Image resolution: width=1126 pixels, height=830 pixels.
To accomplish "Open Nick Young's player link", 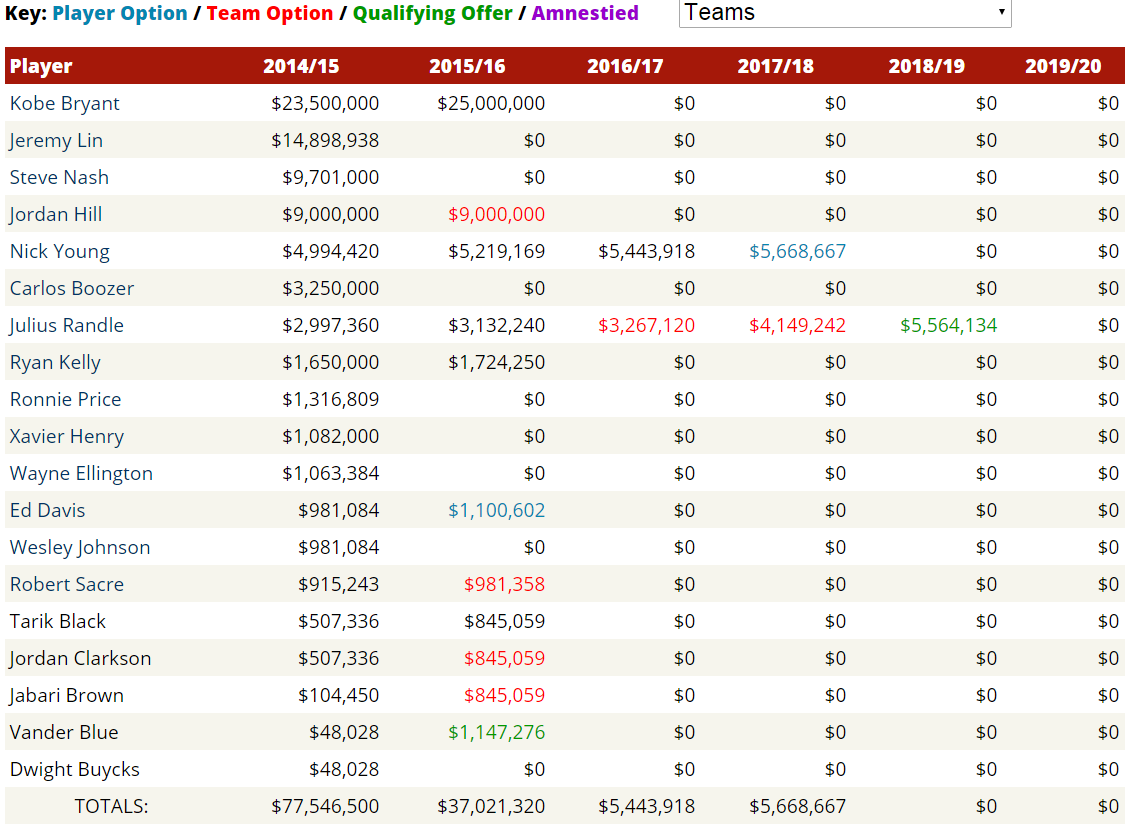I will [x=60, y=252].
